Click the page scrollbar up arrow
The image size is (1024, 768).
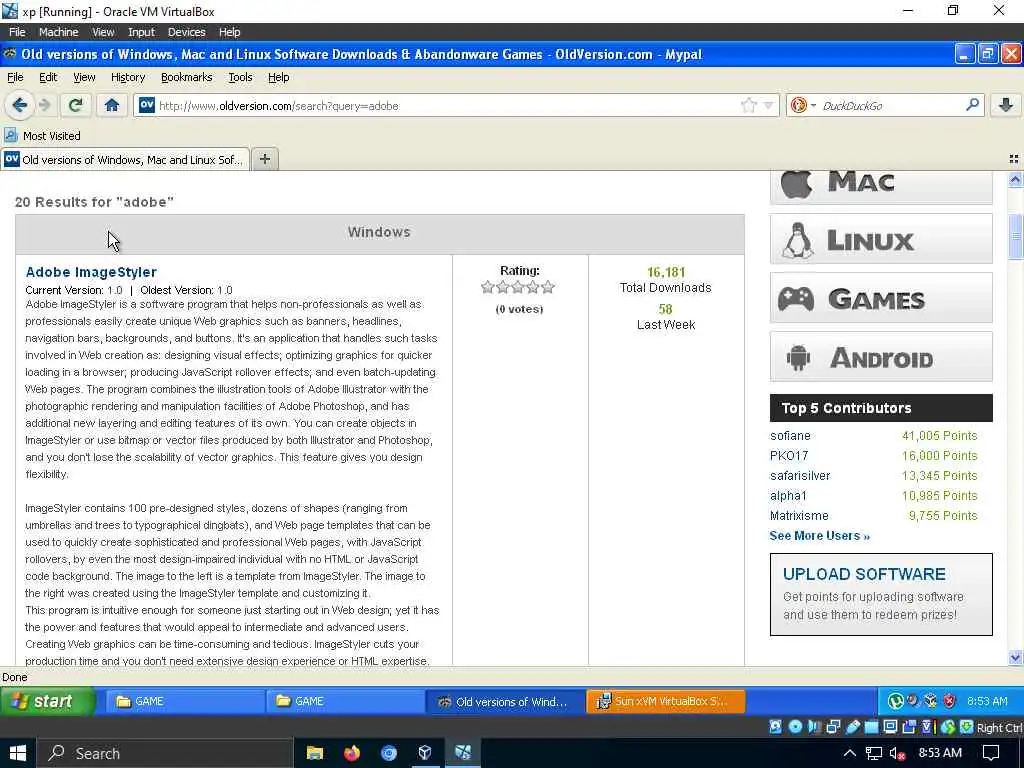coord(1015,179)
